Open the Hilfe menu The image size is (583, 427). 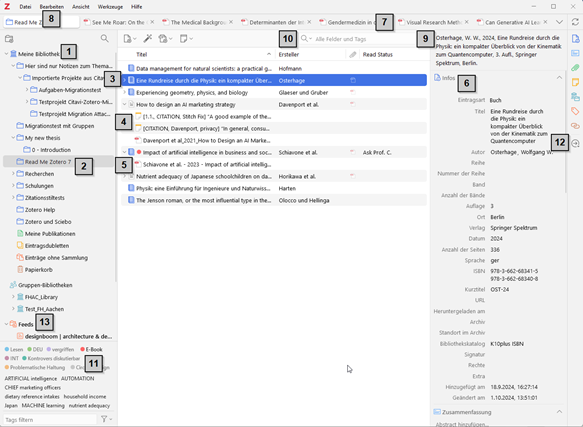tap(136, 7)
